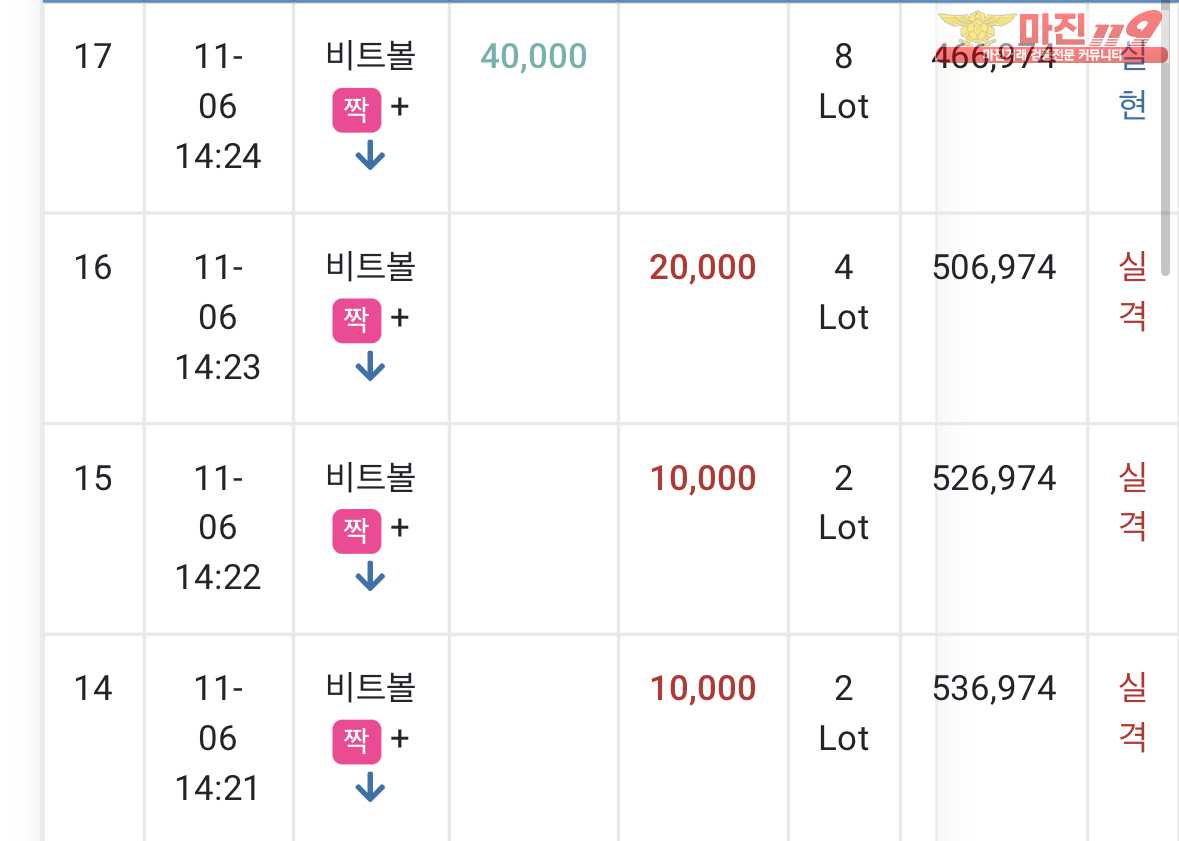Click the red 20,000 amount in row 16

702,268
